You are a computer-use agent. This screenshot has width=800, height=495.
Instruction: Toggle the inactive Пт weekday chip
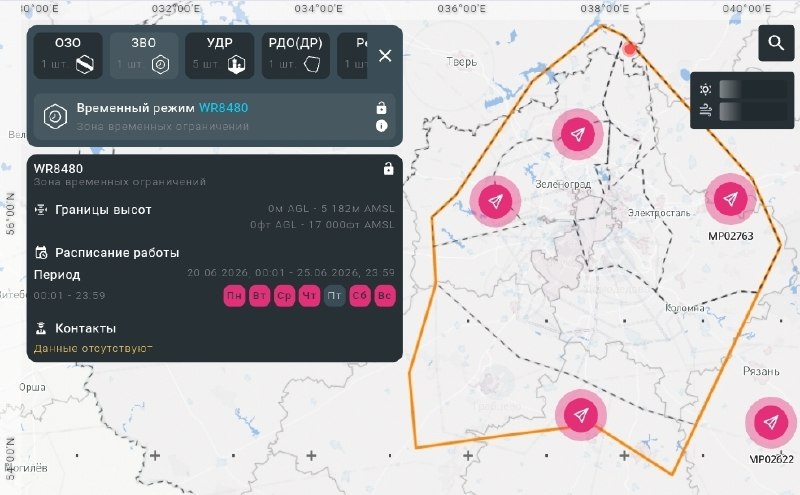[334, 296]
